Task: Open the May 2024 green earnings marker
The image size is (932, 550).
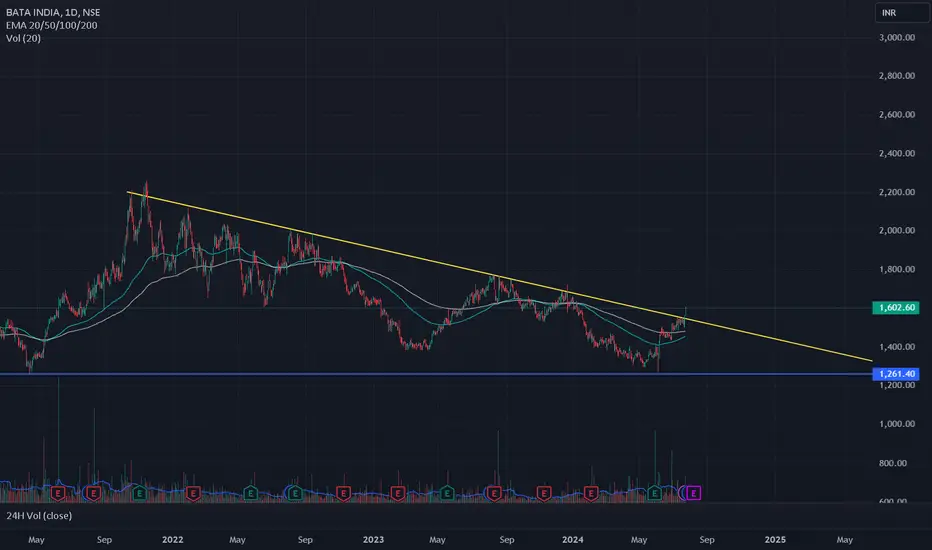Action: 654,493
